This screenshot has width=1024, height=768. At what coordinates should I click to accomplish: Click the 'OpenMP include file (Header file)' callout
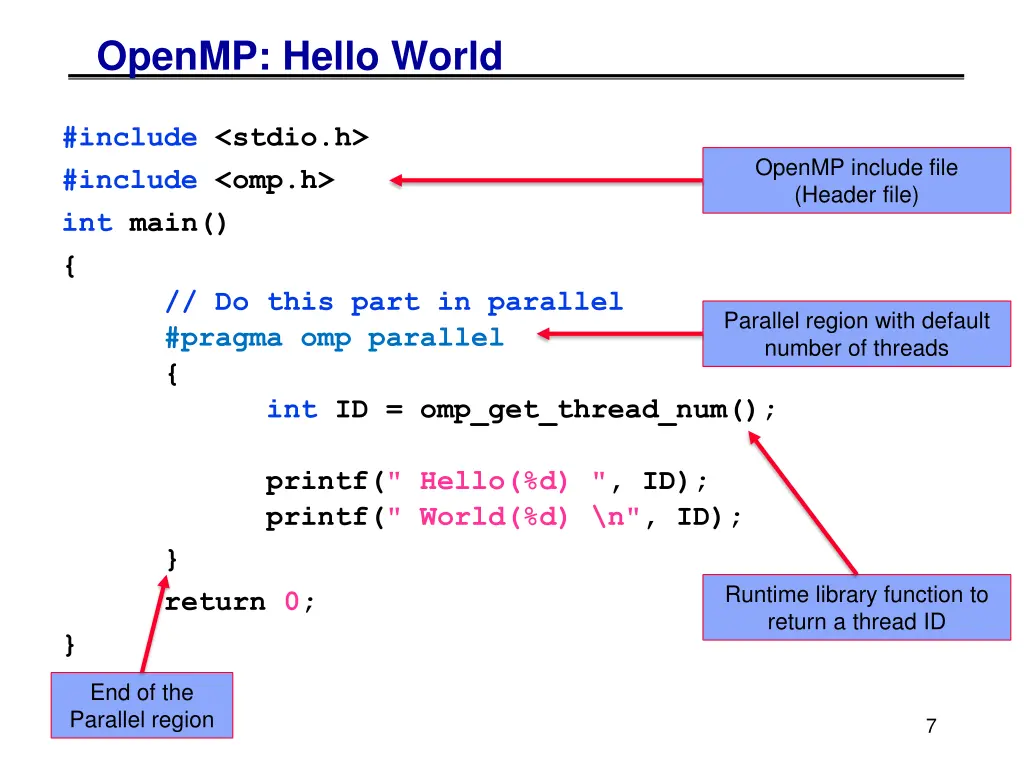(856, 181)
